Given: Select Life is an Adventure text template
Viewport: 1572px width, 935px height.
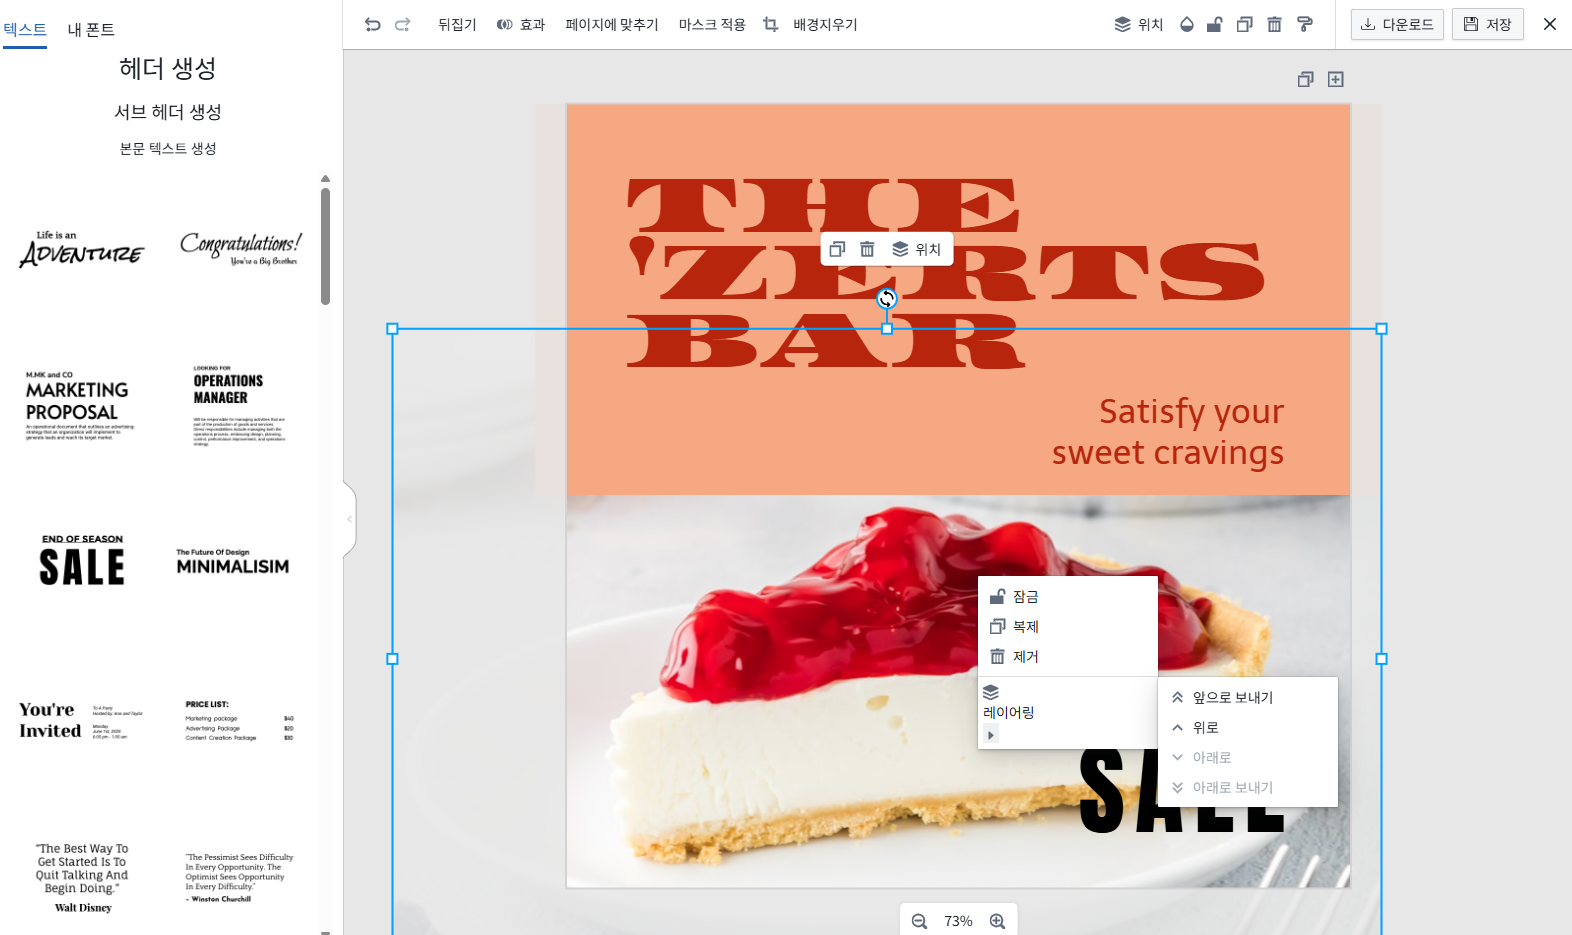Looking at the screenshot, I should [x=82, y=249].
